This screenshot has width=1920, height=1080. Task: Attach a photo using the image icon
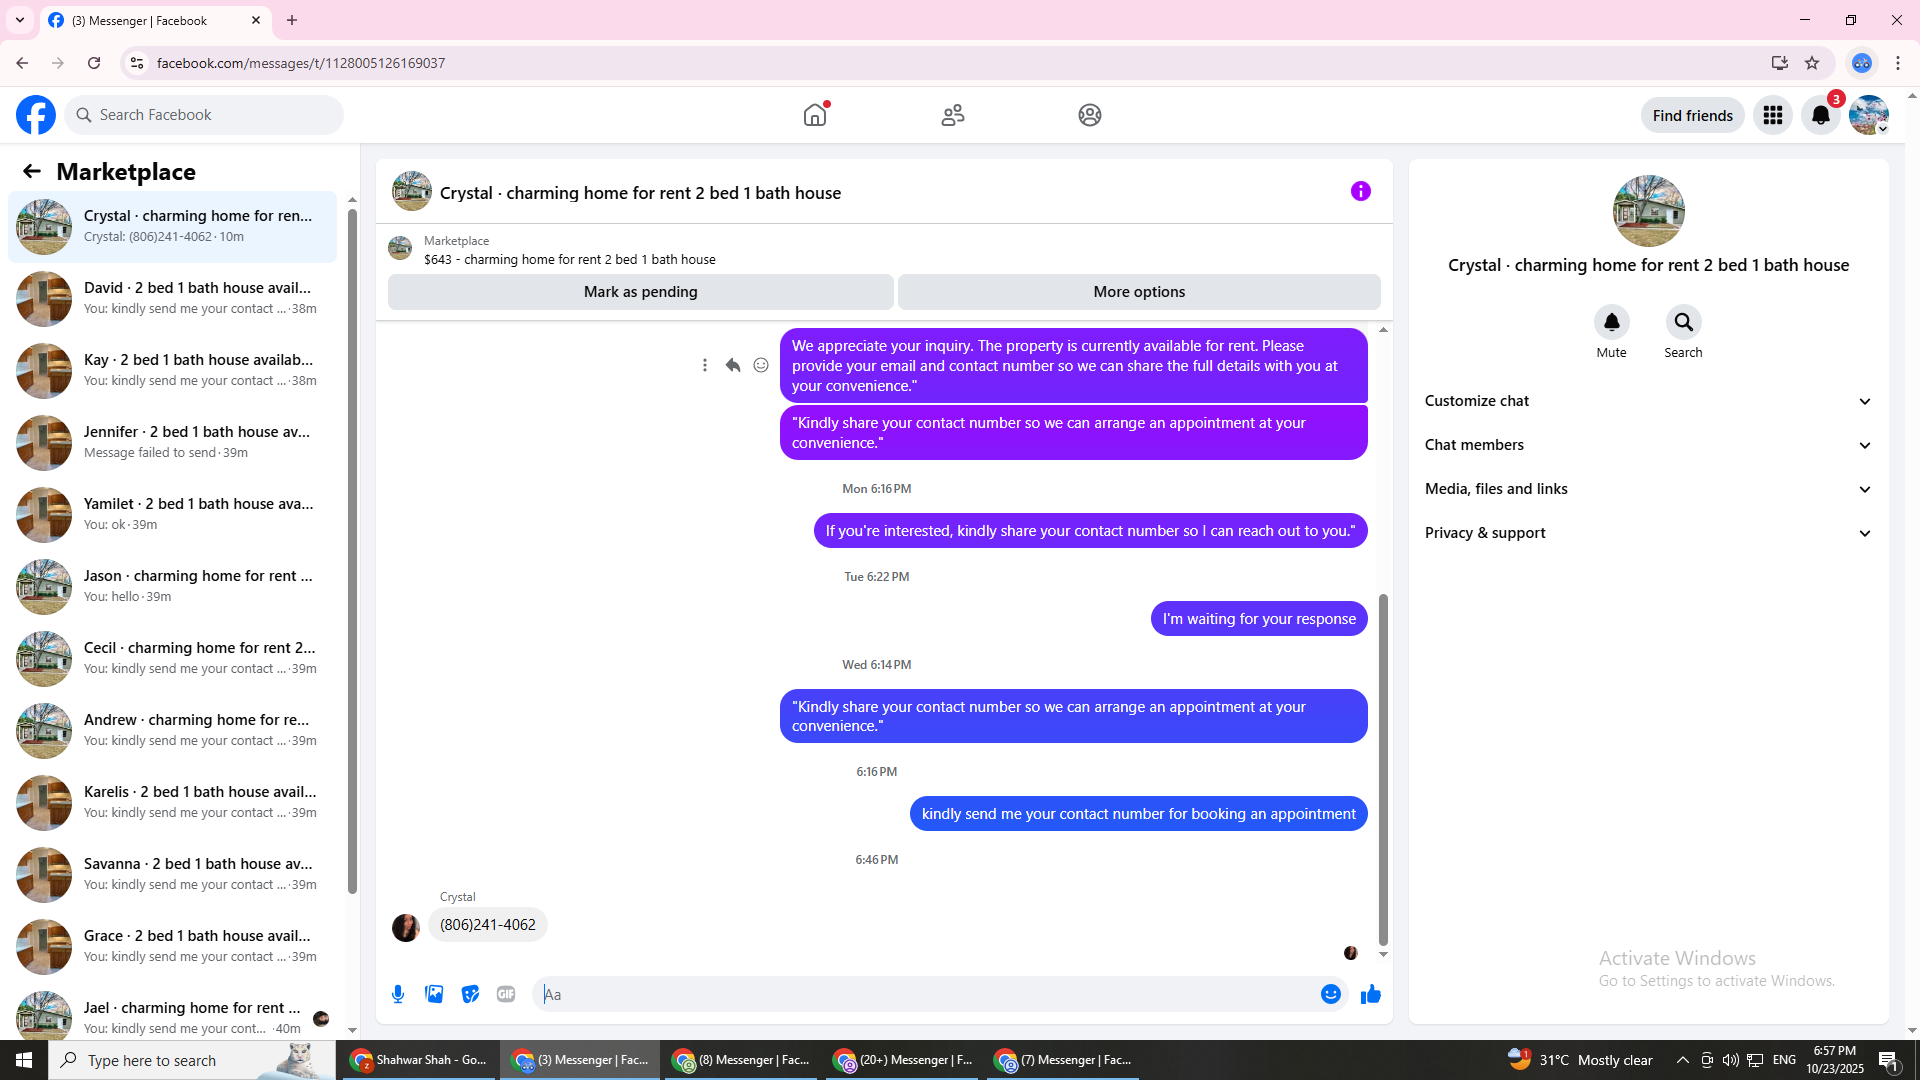coord(434,994)
